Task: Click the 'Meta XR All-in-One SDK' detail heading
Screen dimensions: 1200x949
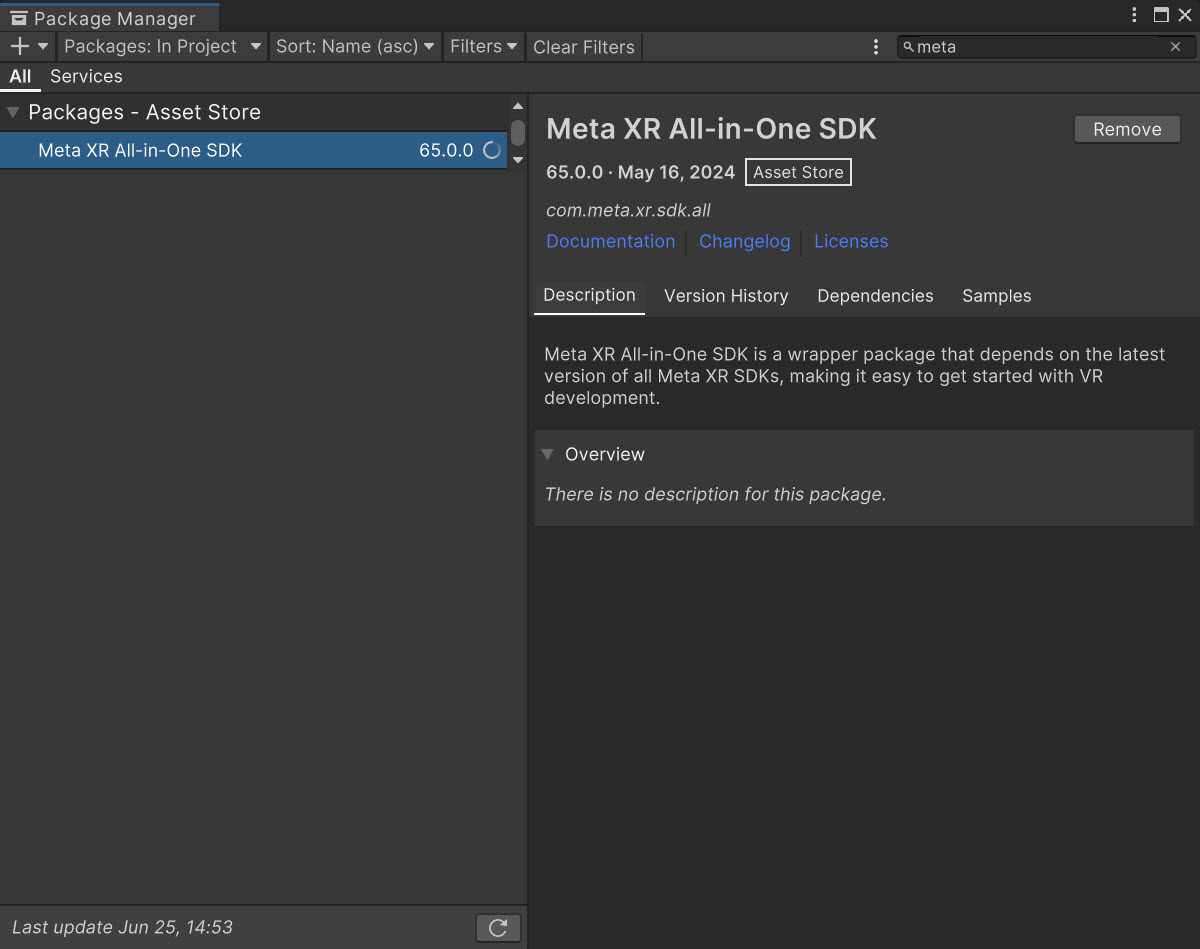Action: click(x=711, y=129)
